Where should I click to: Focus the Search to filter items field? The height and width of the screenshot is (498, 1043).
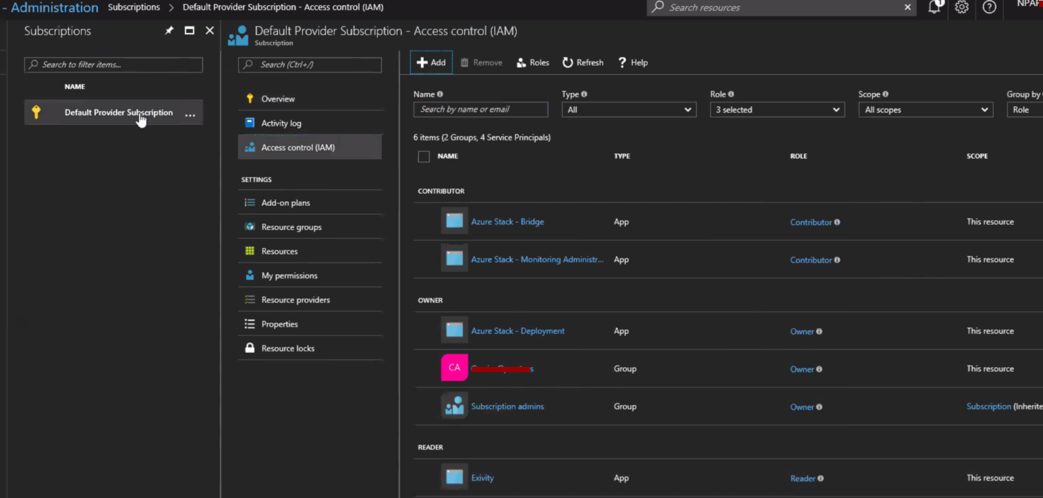pos(114,64)
